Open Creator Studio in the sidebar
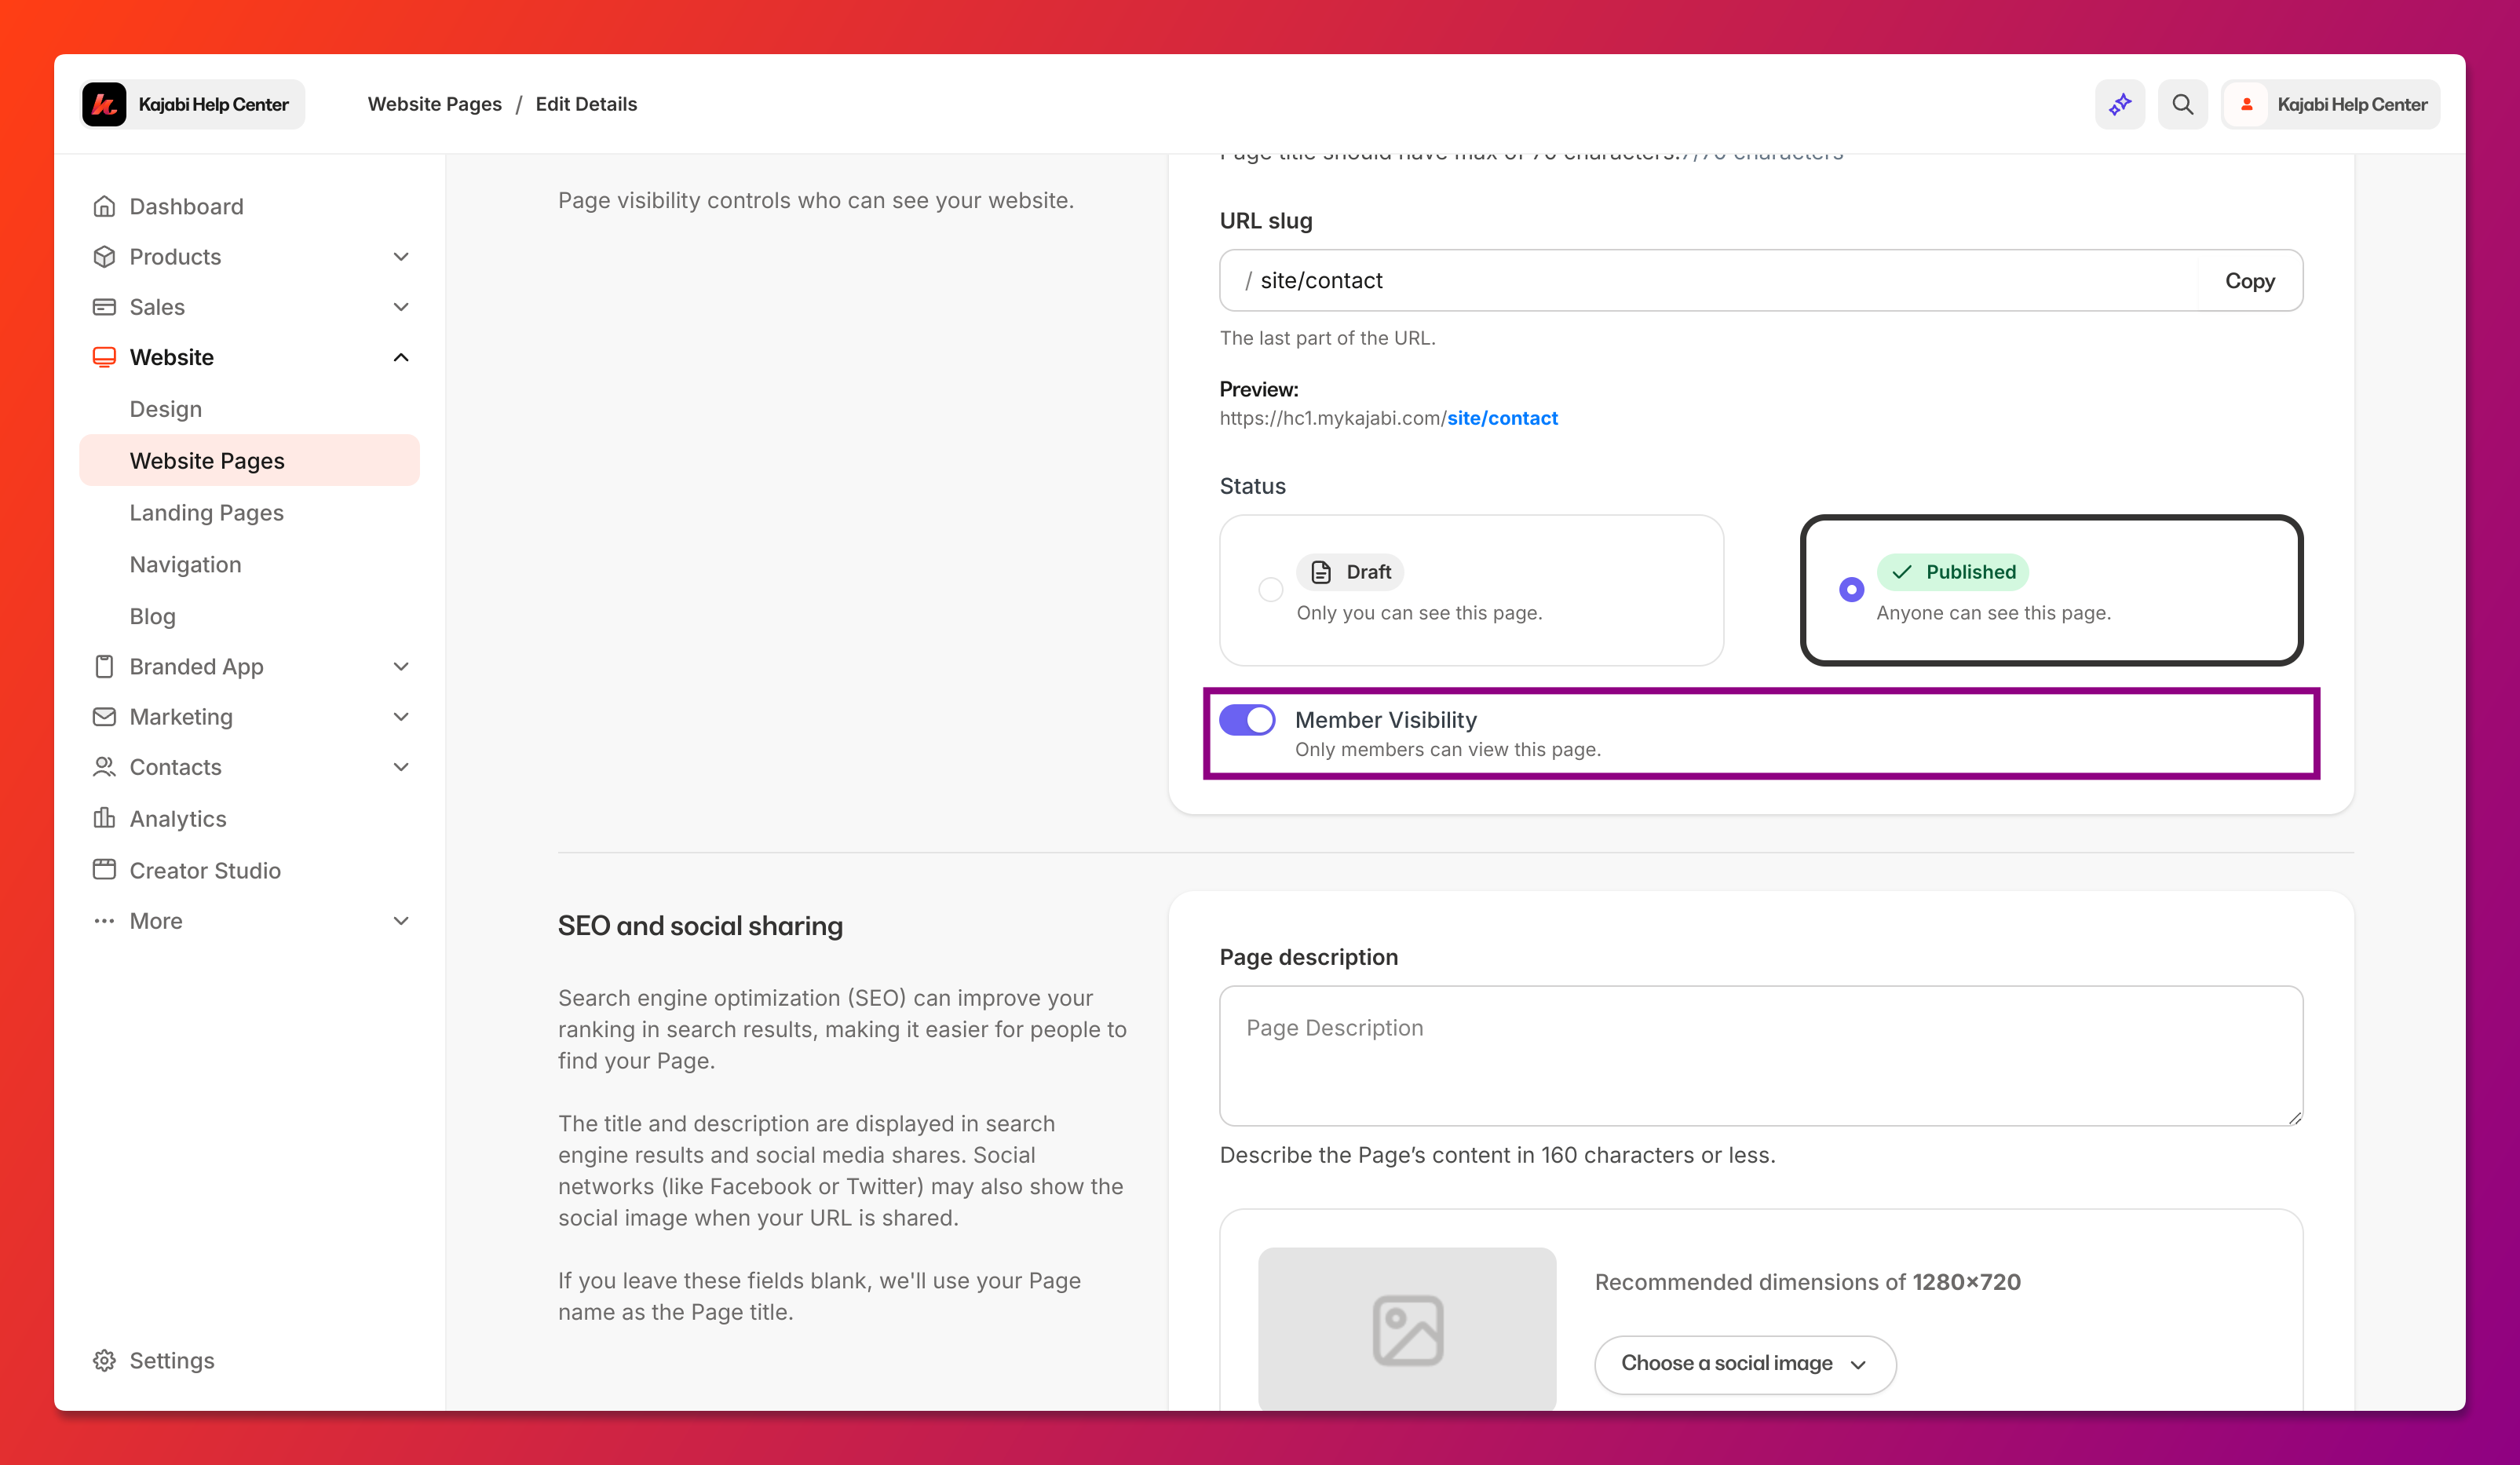 click(x=205, y=870)
